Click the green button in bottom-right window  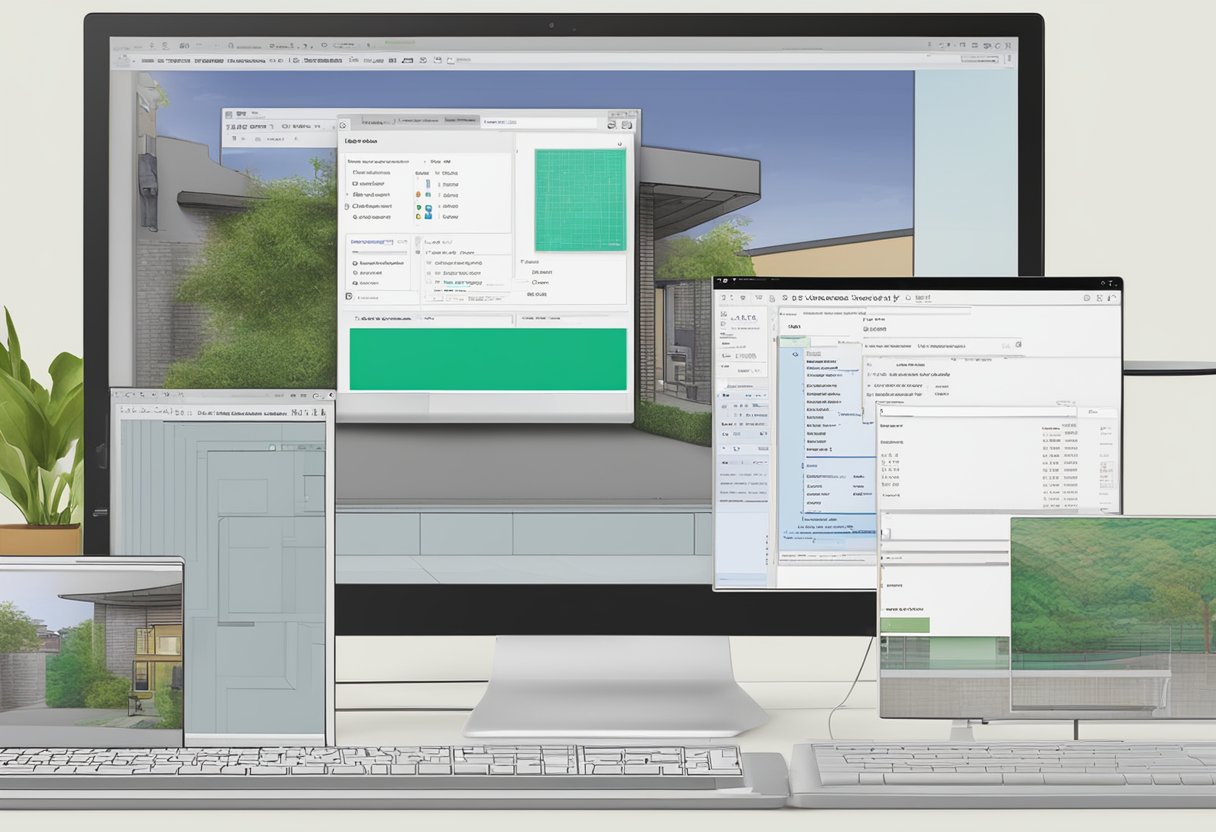coord(905,625)
